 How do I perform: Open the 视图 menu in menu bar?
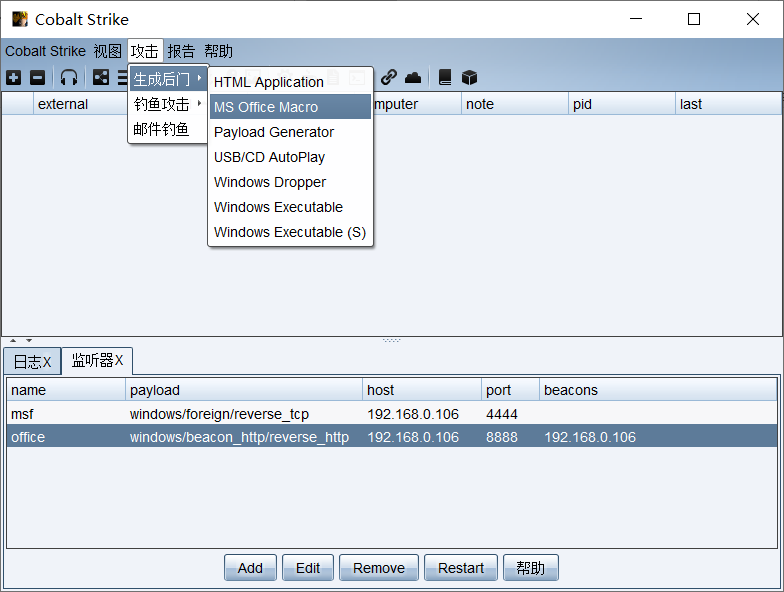pyautogui.click(x=107, y=51)
